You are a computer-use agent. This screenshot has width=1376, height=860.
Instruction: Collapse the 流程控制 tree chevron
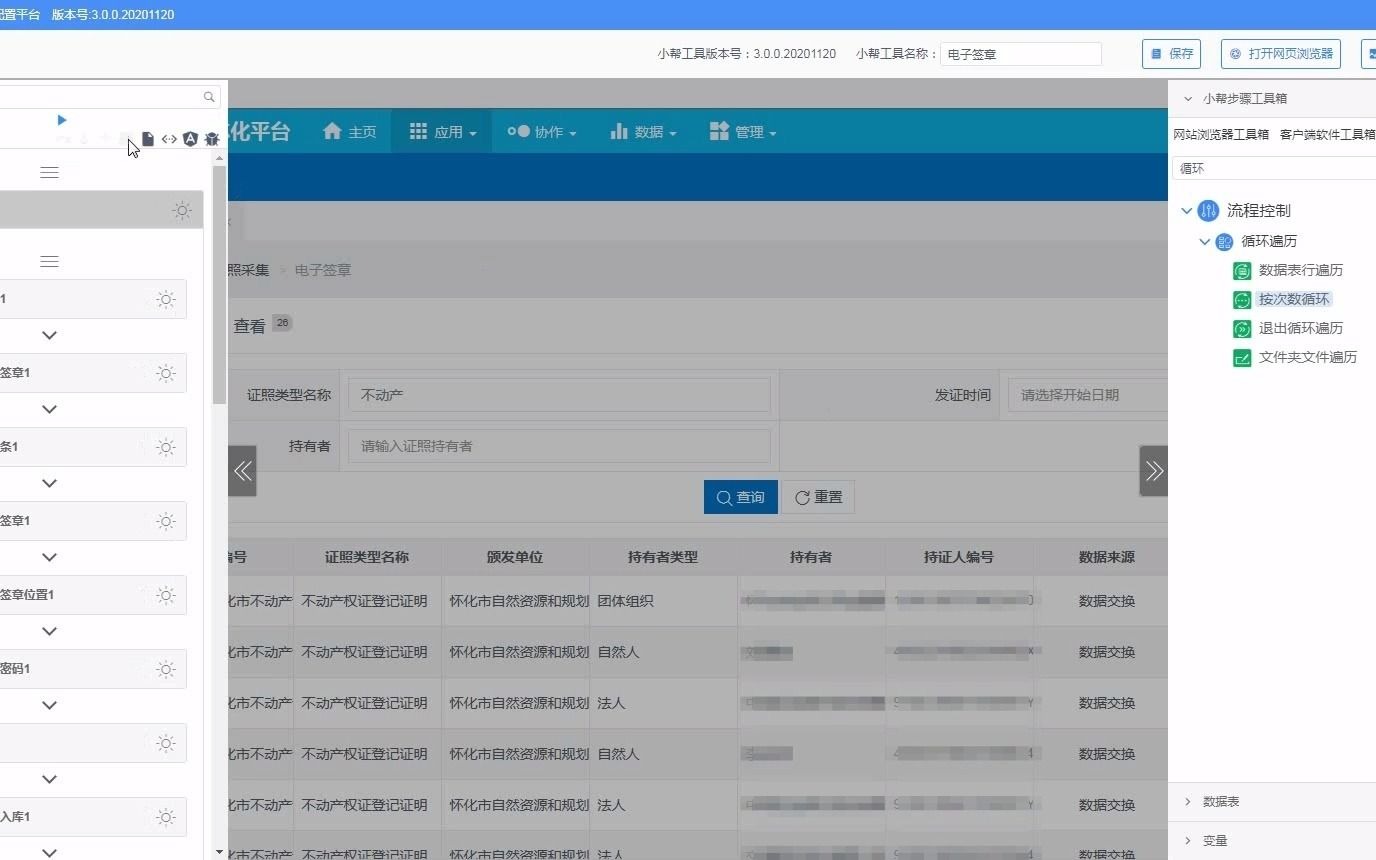pyautogui.click(x=1187, y=211)
